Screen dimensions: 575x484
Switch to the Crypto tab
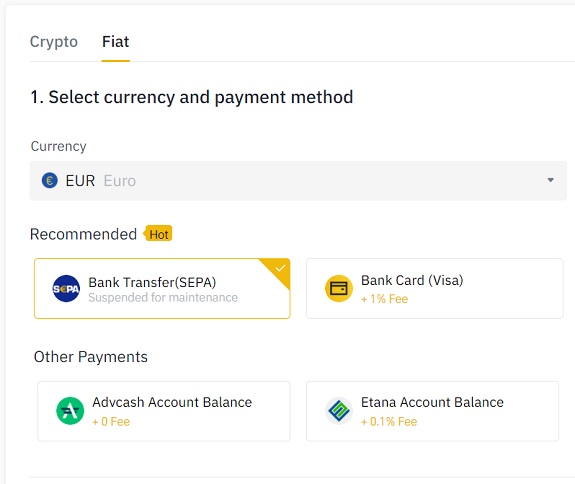(x=54, y=42)
